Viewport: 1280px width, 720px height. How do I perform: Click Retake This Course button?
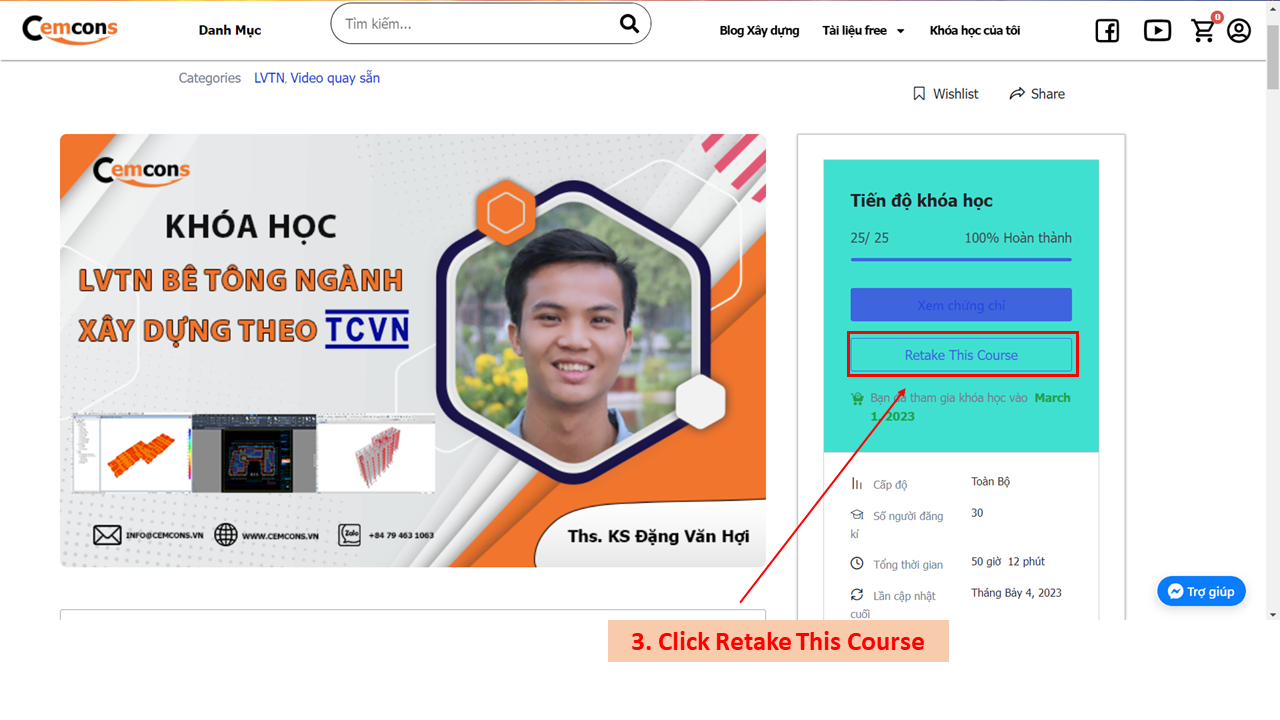[x=961, y=355]
